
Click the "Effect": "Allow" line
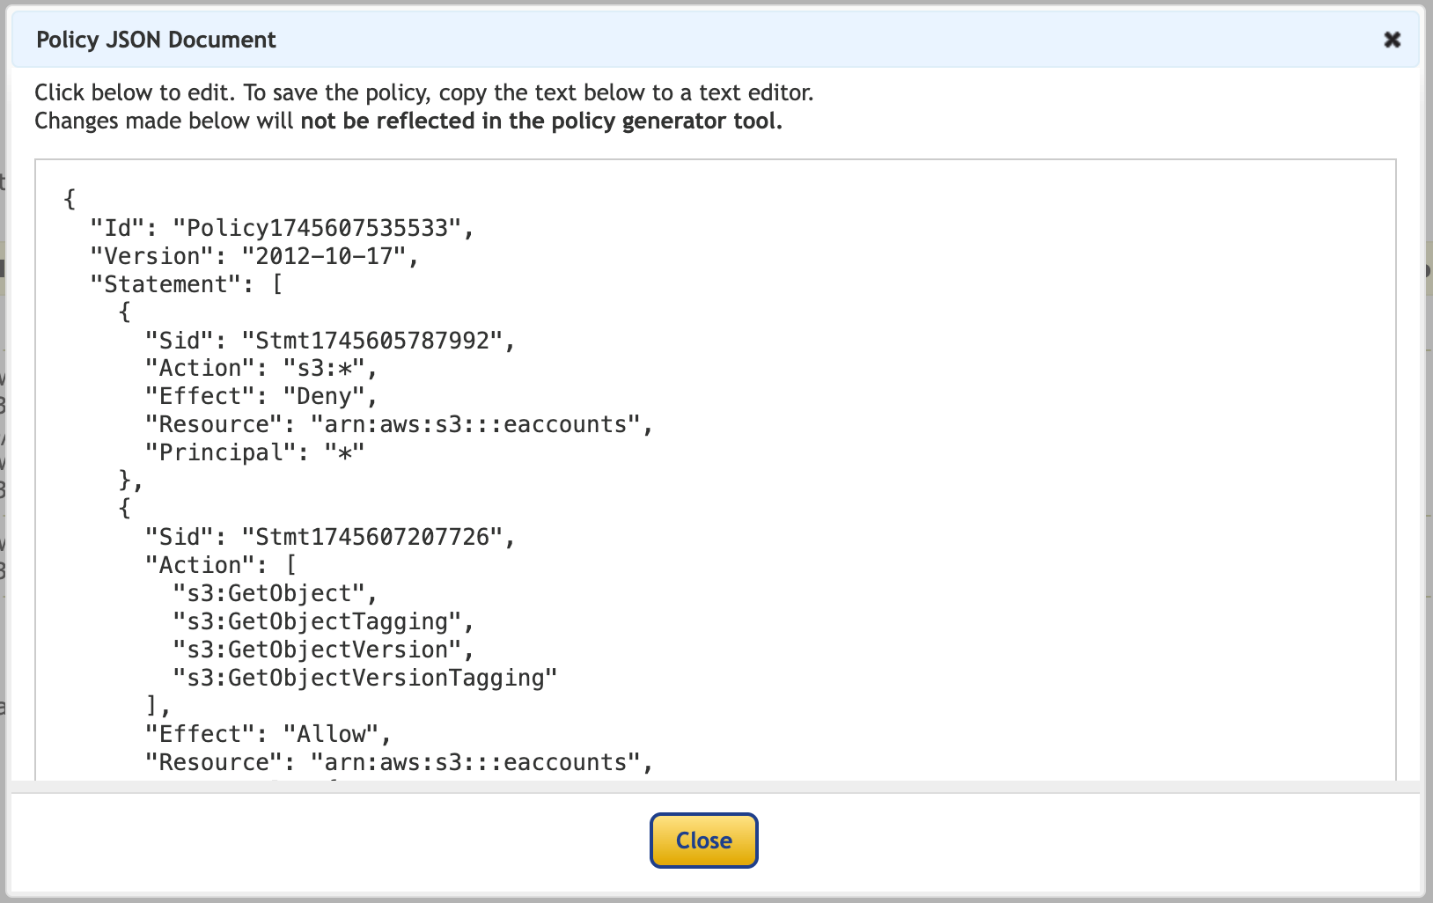268,734
